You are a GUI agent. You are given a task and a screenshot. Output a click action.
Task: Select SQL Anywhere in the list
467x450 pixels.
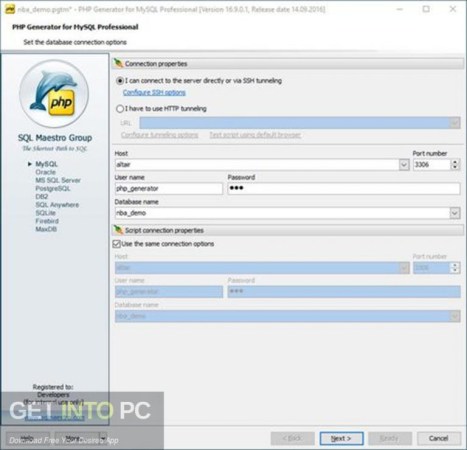(57, 205)
